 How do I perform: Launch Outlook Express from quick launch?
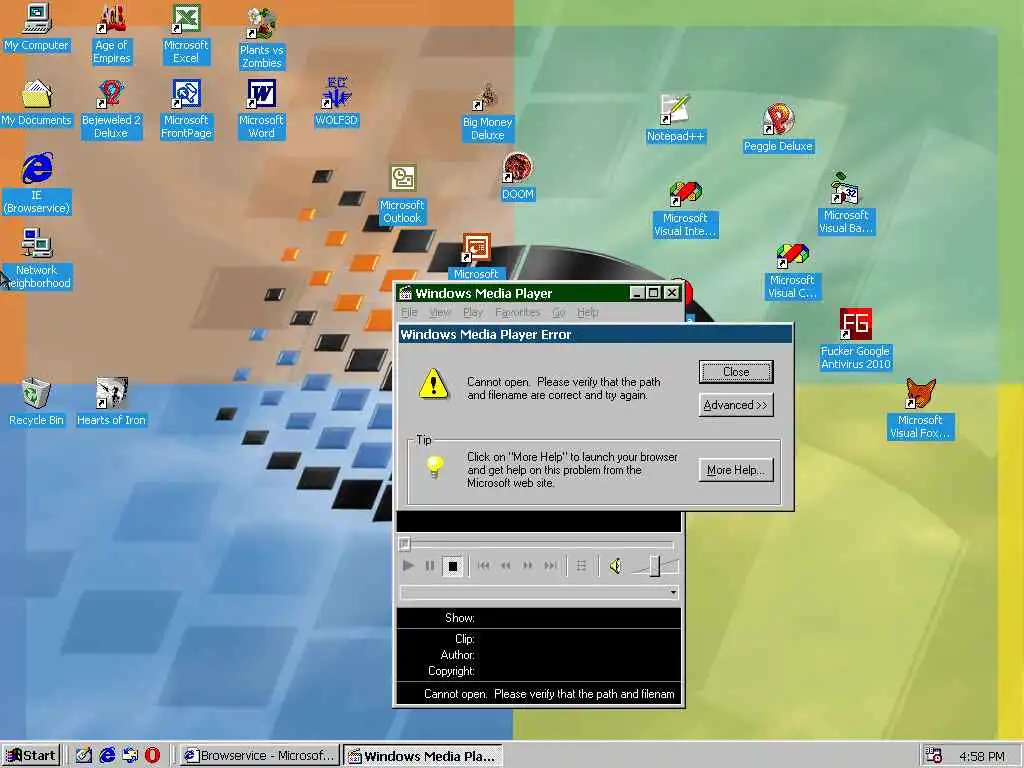click(x=130, y=756)
